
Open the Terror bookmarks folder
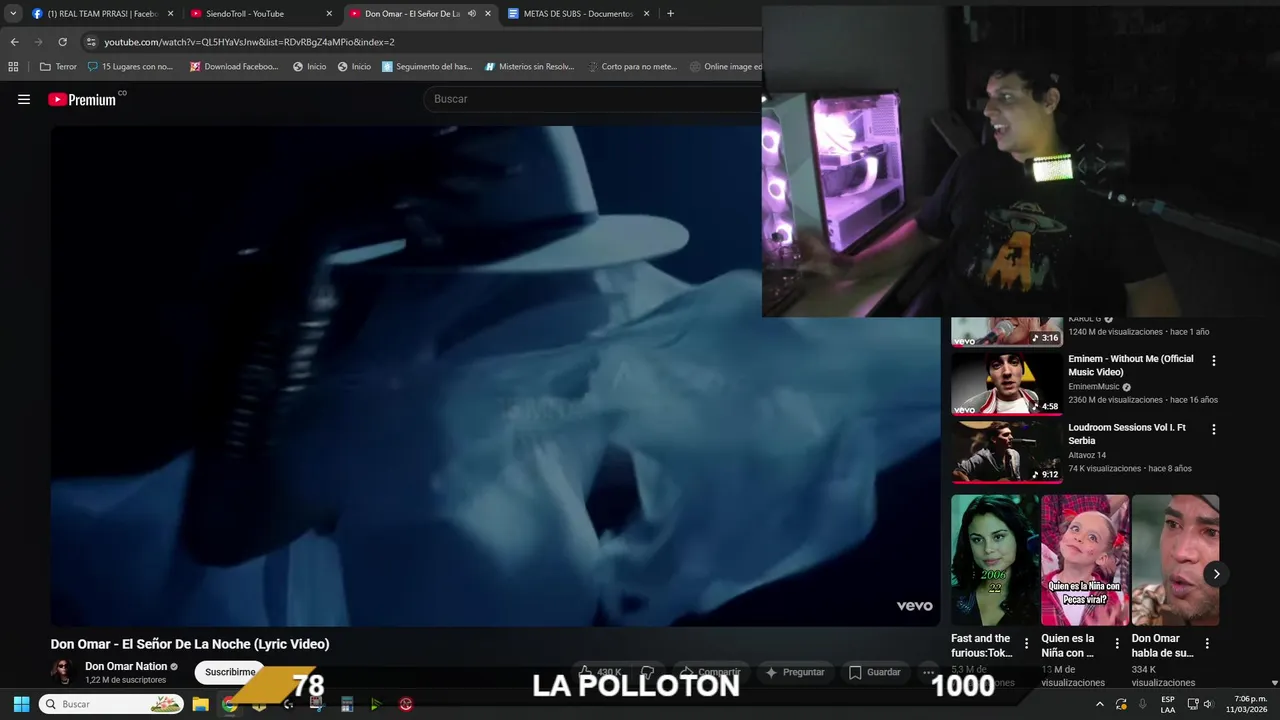(58, 67)
